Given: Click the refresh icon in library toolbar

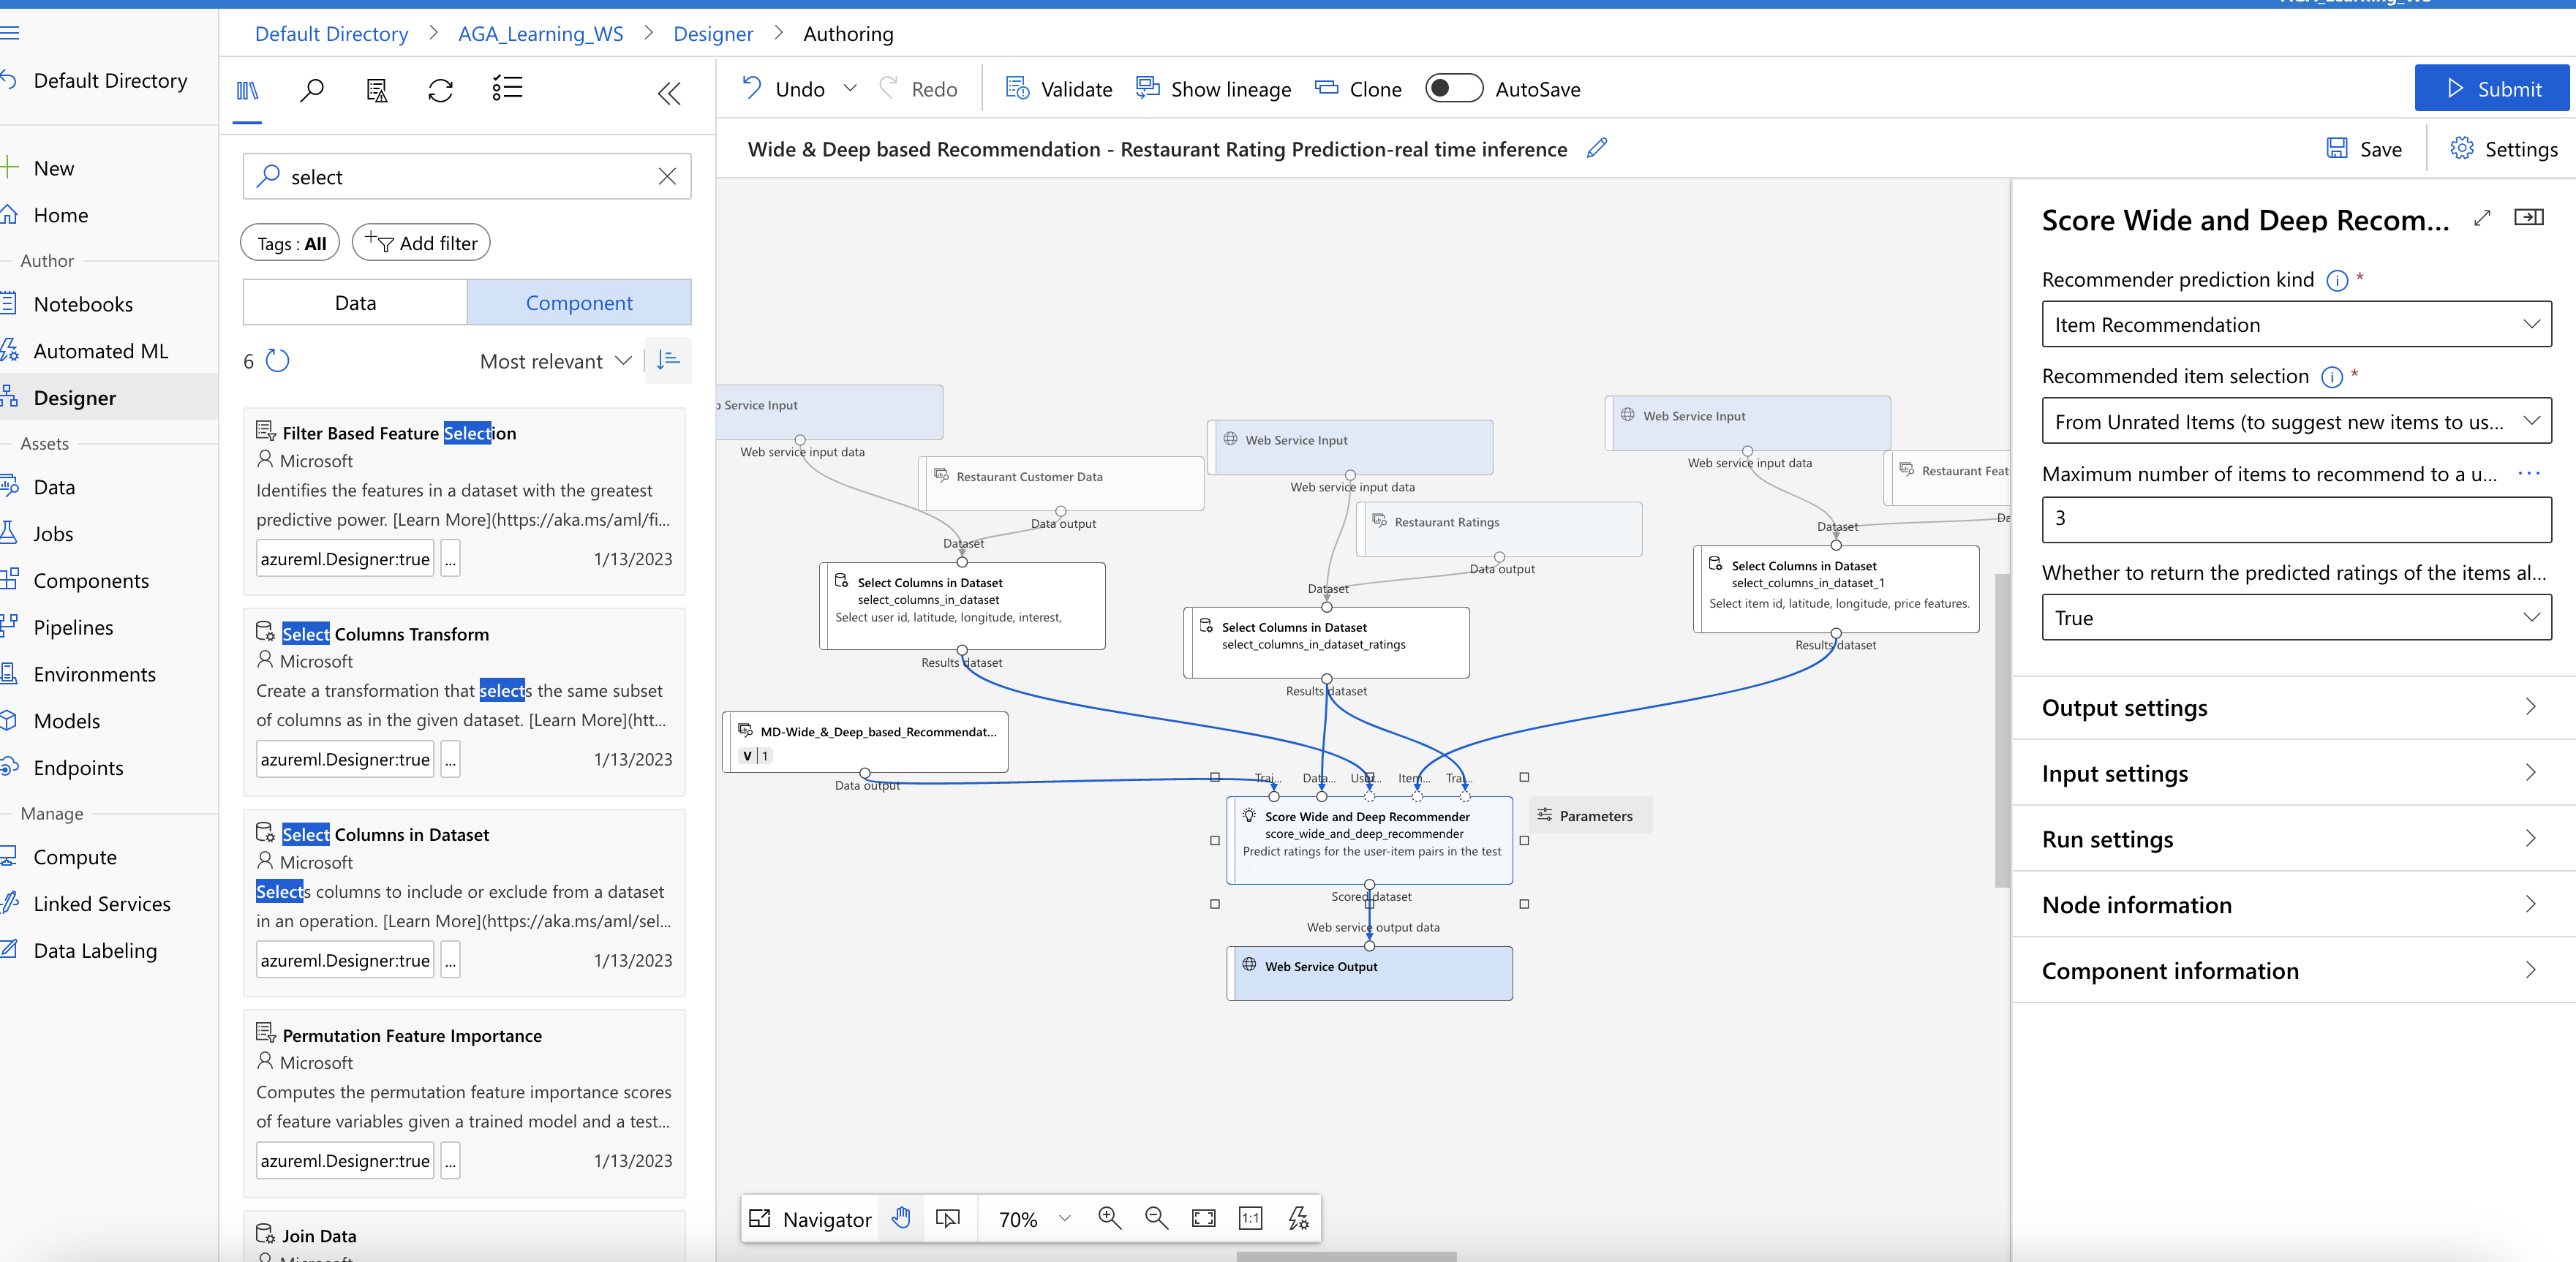Looking at the screenshot, I should 440,90.
